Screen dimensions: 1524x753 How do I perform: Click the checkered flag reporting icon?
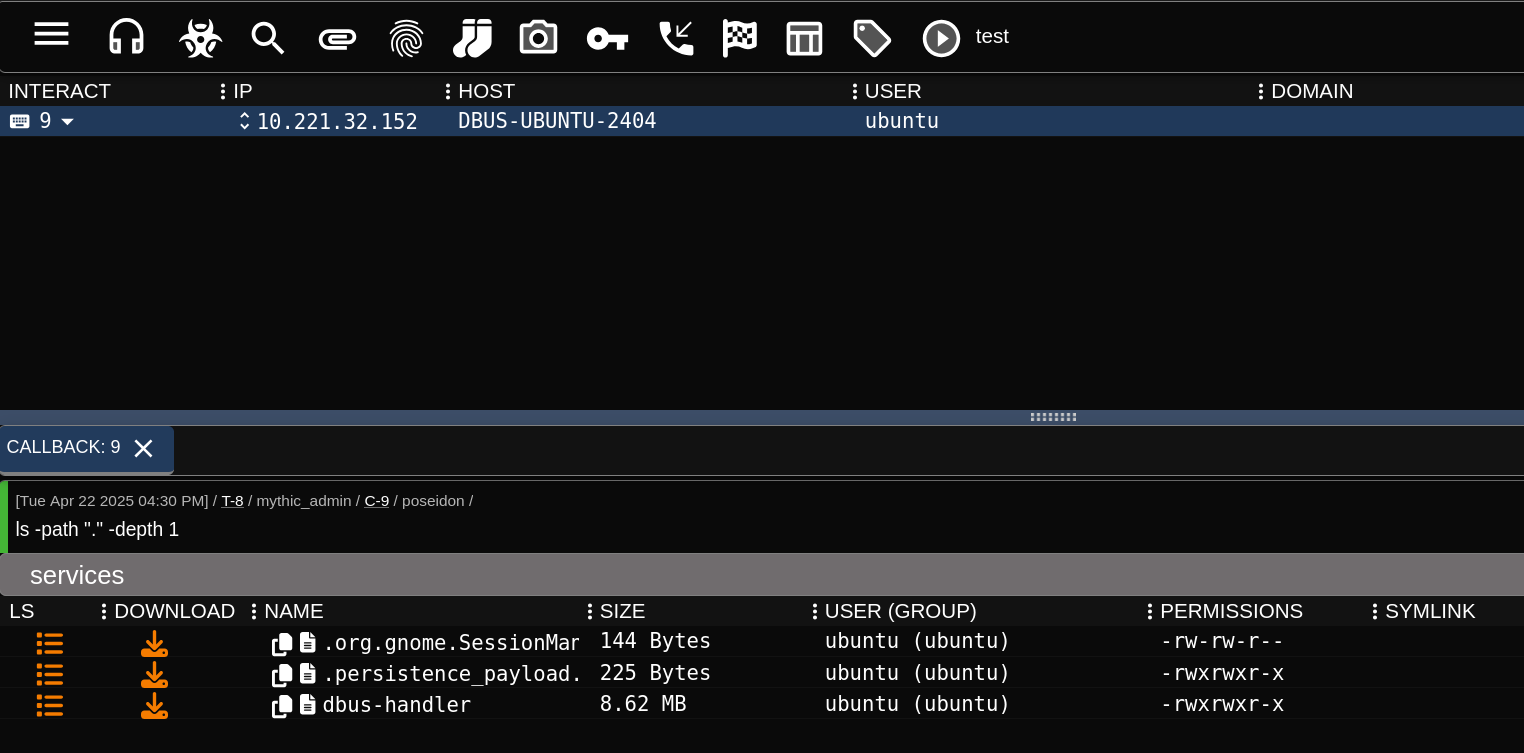point(739,38)
